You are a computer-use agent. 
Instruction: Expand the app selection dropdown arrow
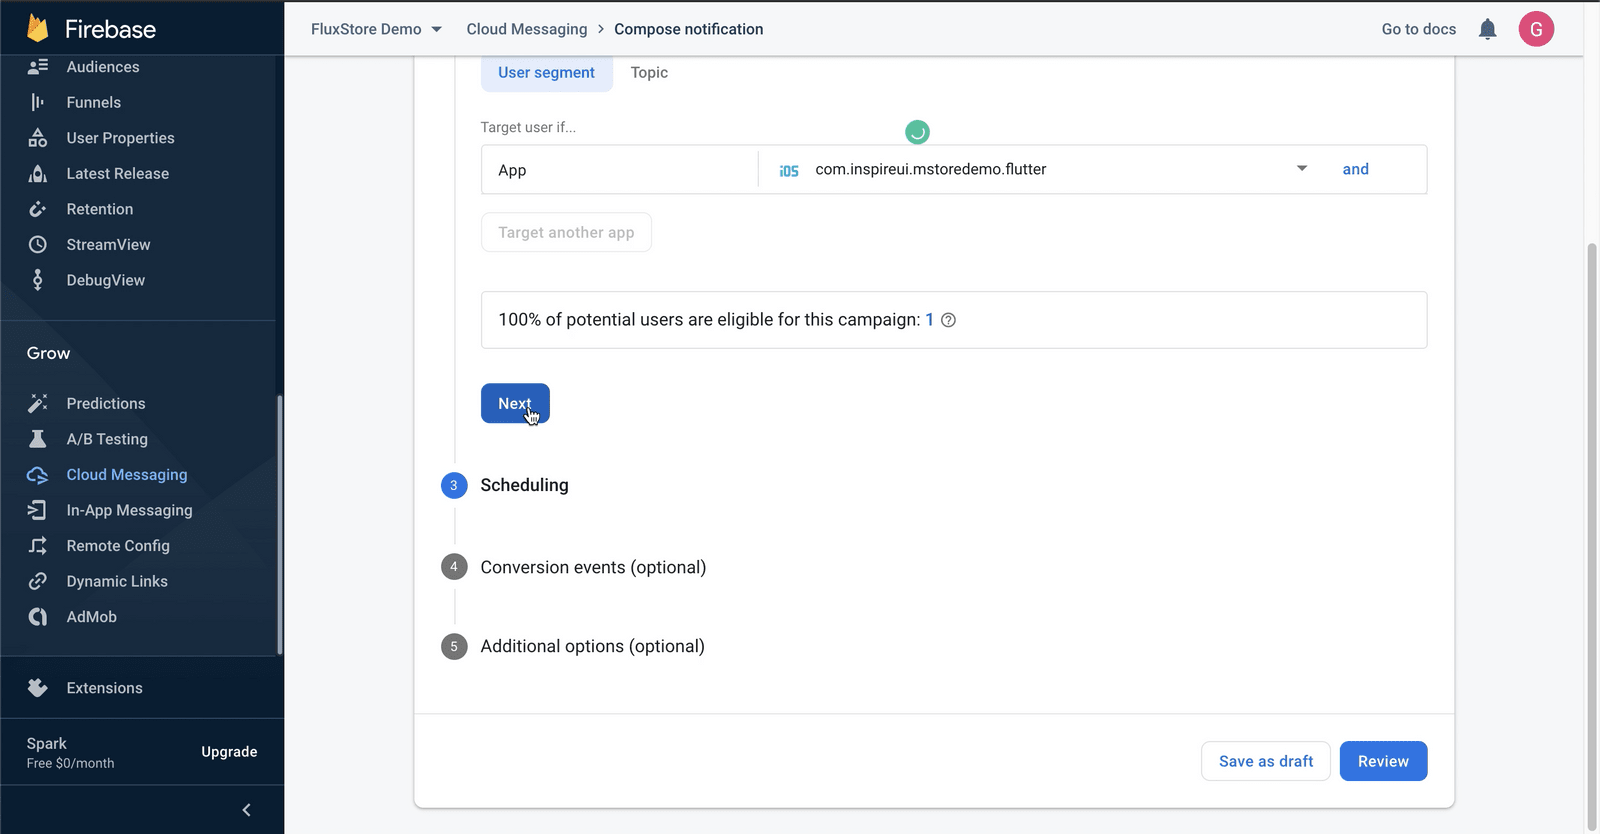[1301, 169]
